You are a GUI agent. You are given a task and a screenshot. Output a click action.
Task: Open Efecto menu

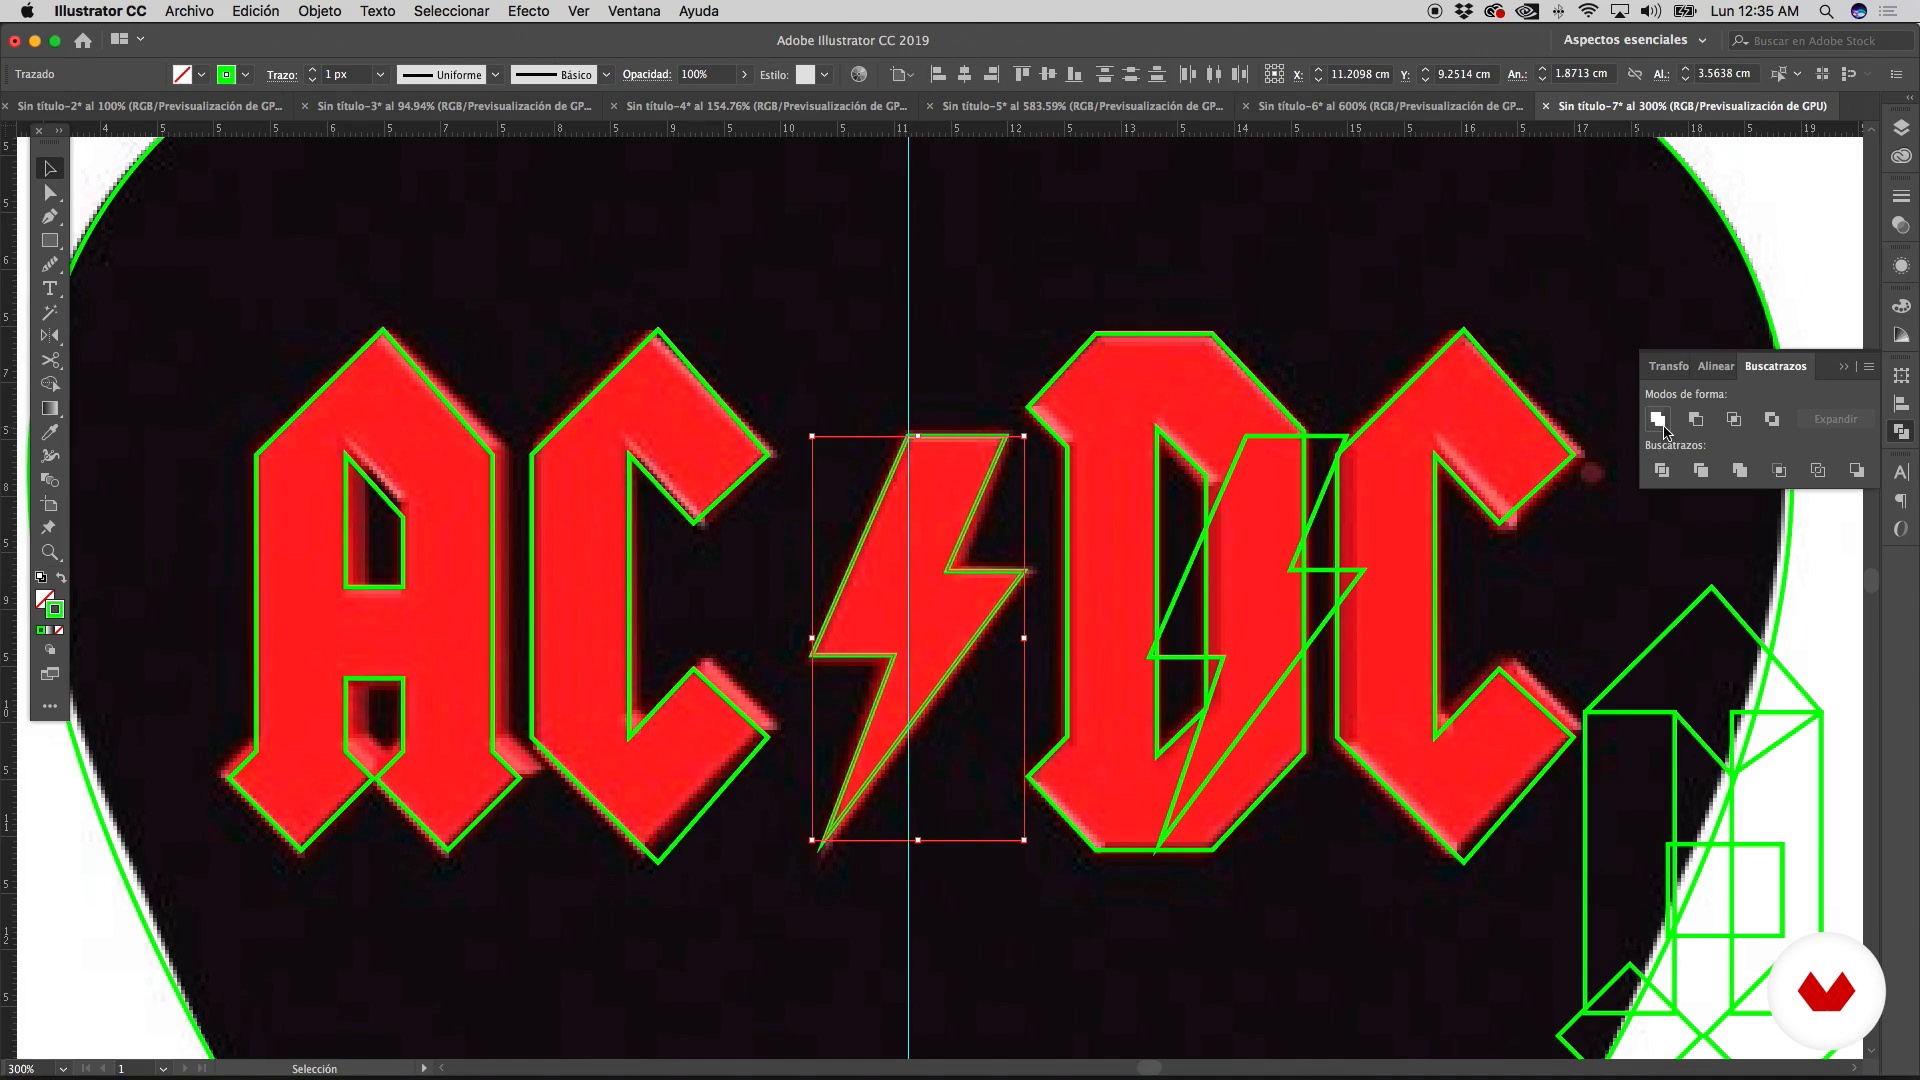(x=528, y=11)
